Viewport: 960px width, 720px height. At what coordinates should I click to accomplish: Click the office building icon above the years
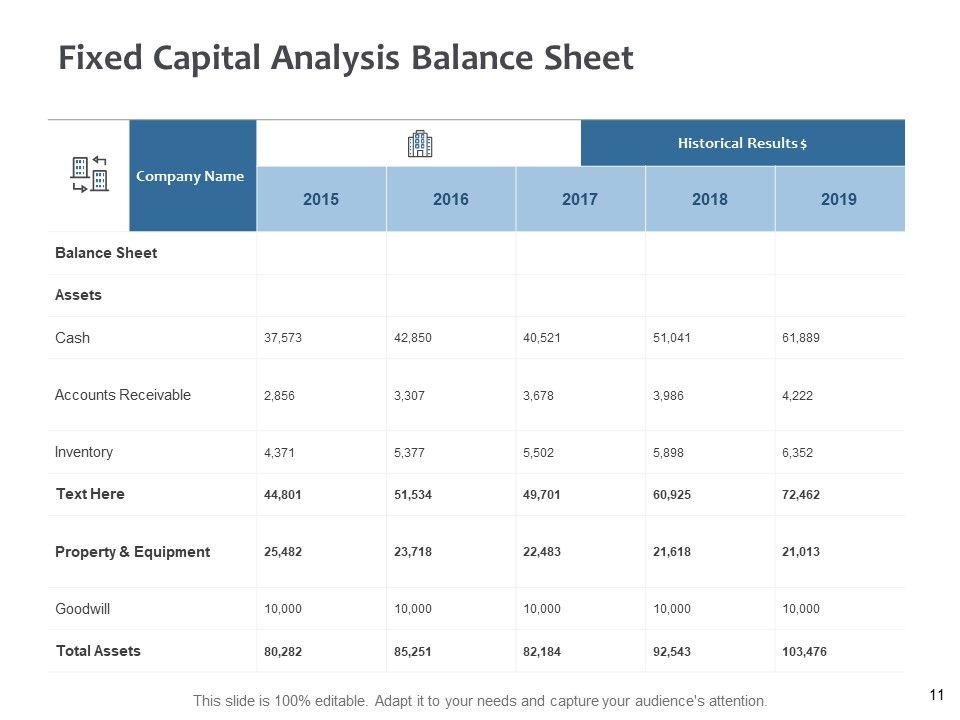[x=420, y=144]
